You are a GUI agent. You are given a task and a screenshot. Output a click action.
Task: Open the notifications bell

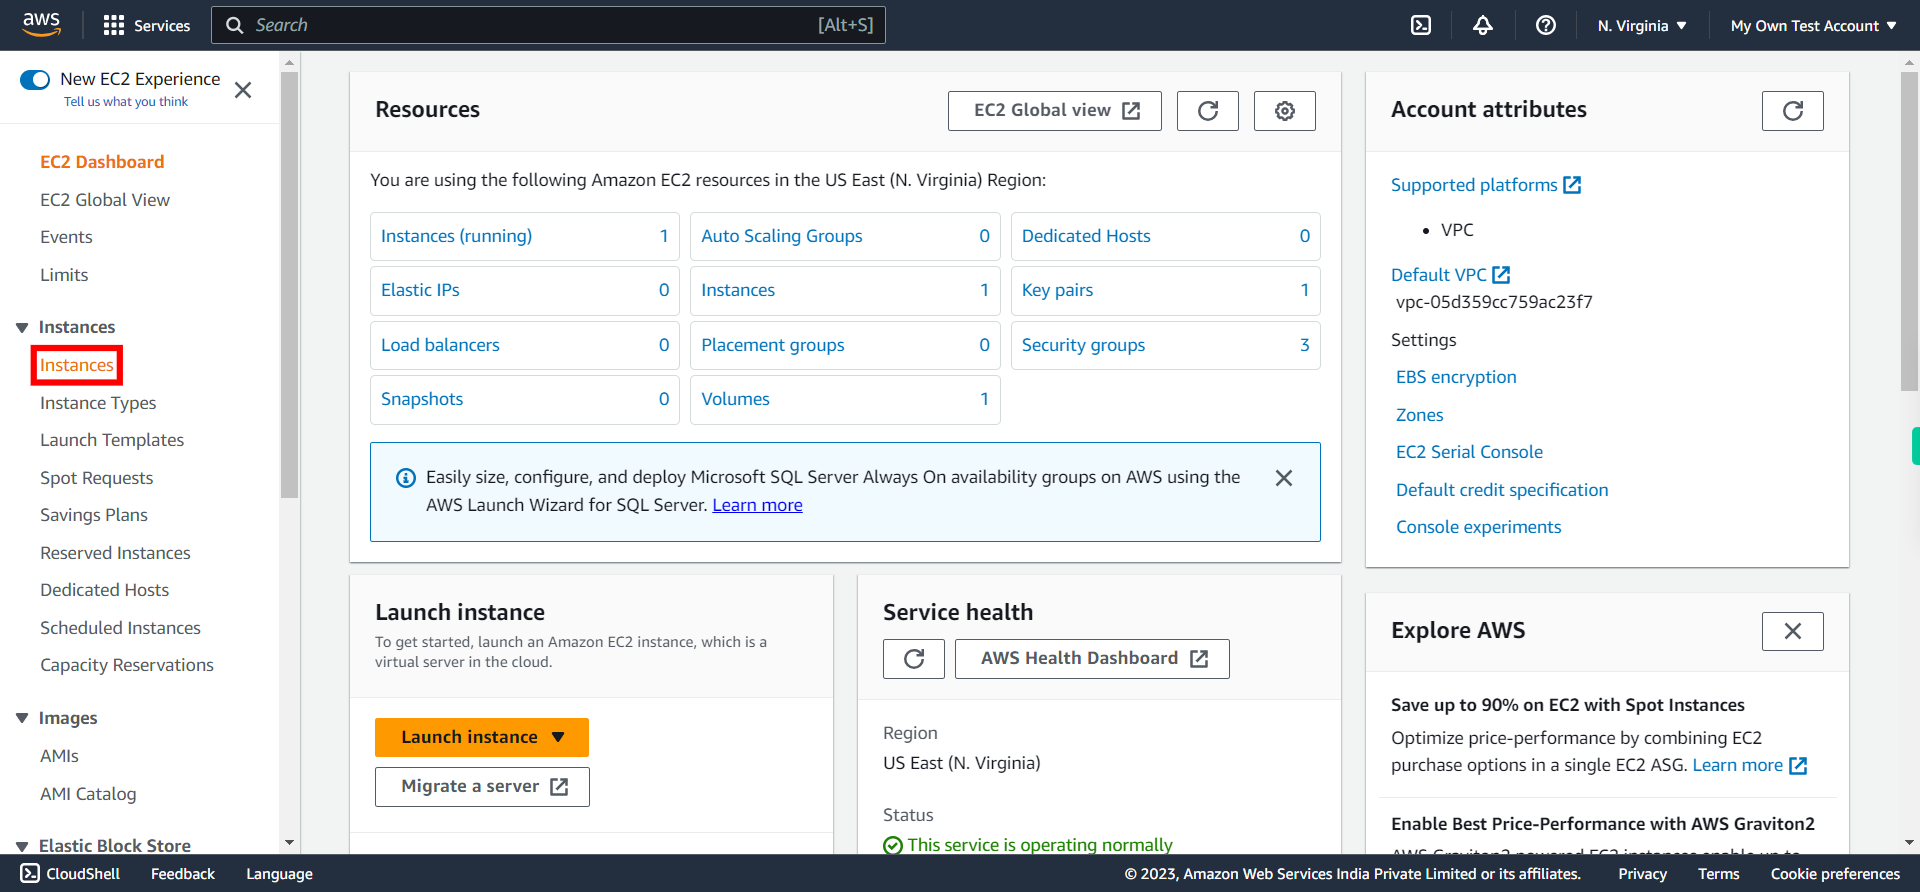coord(1483,25)
